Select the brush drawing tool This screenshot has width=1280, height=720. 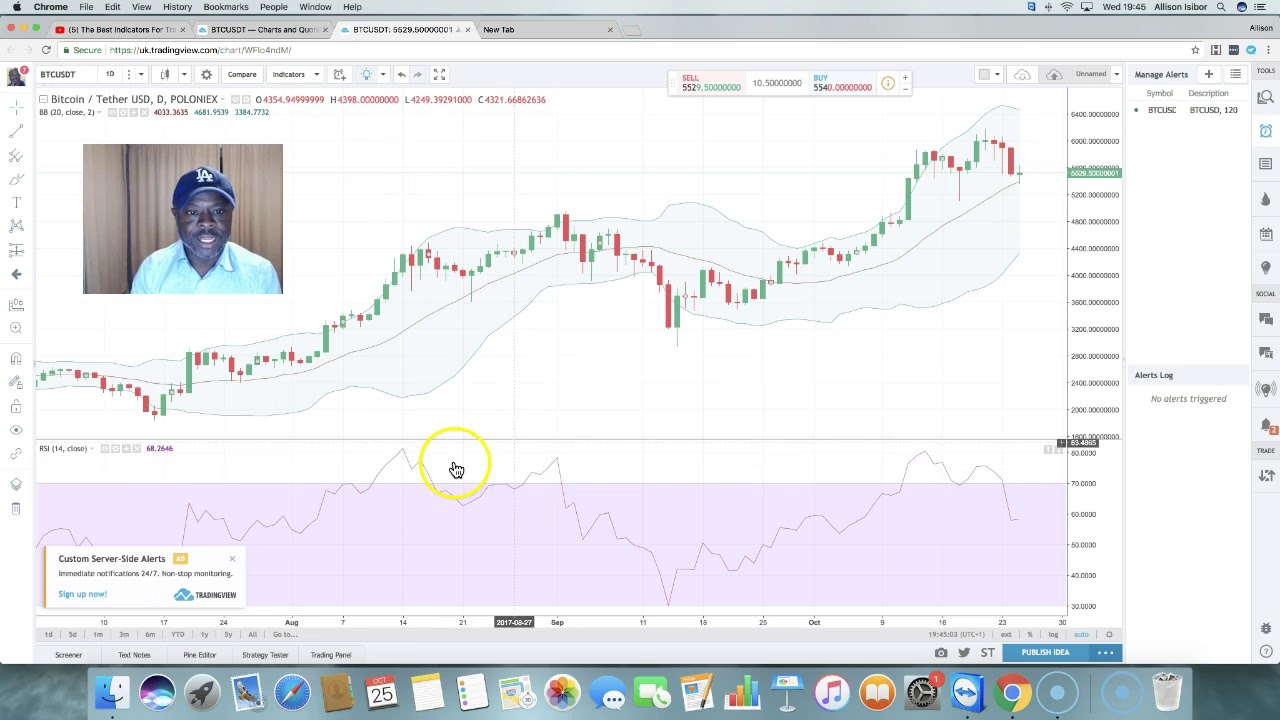point(16,179)
